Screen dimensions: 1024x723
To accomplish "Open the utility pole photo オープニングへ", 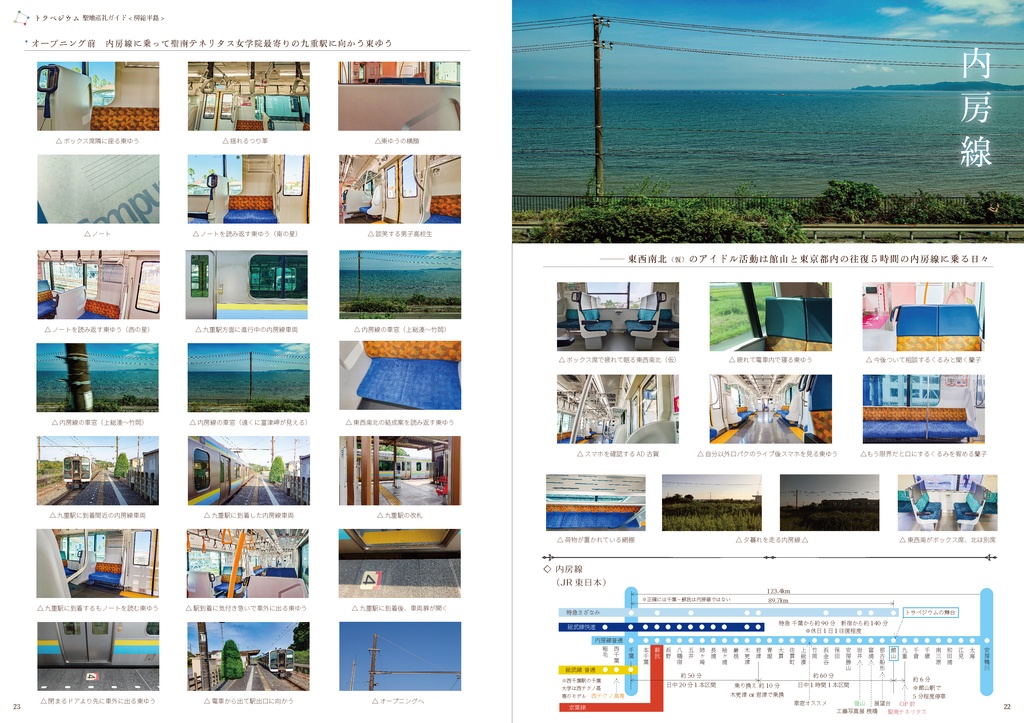I will [400, 656].
